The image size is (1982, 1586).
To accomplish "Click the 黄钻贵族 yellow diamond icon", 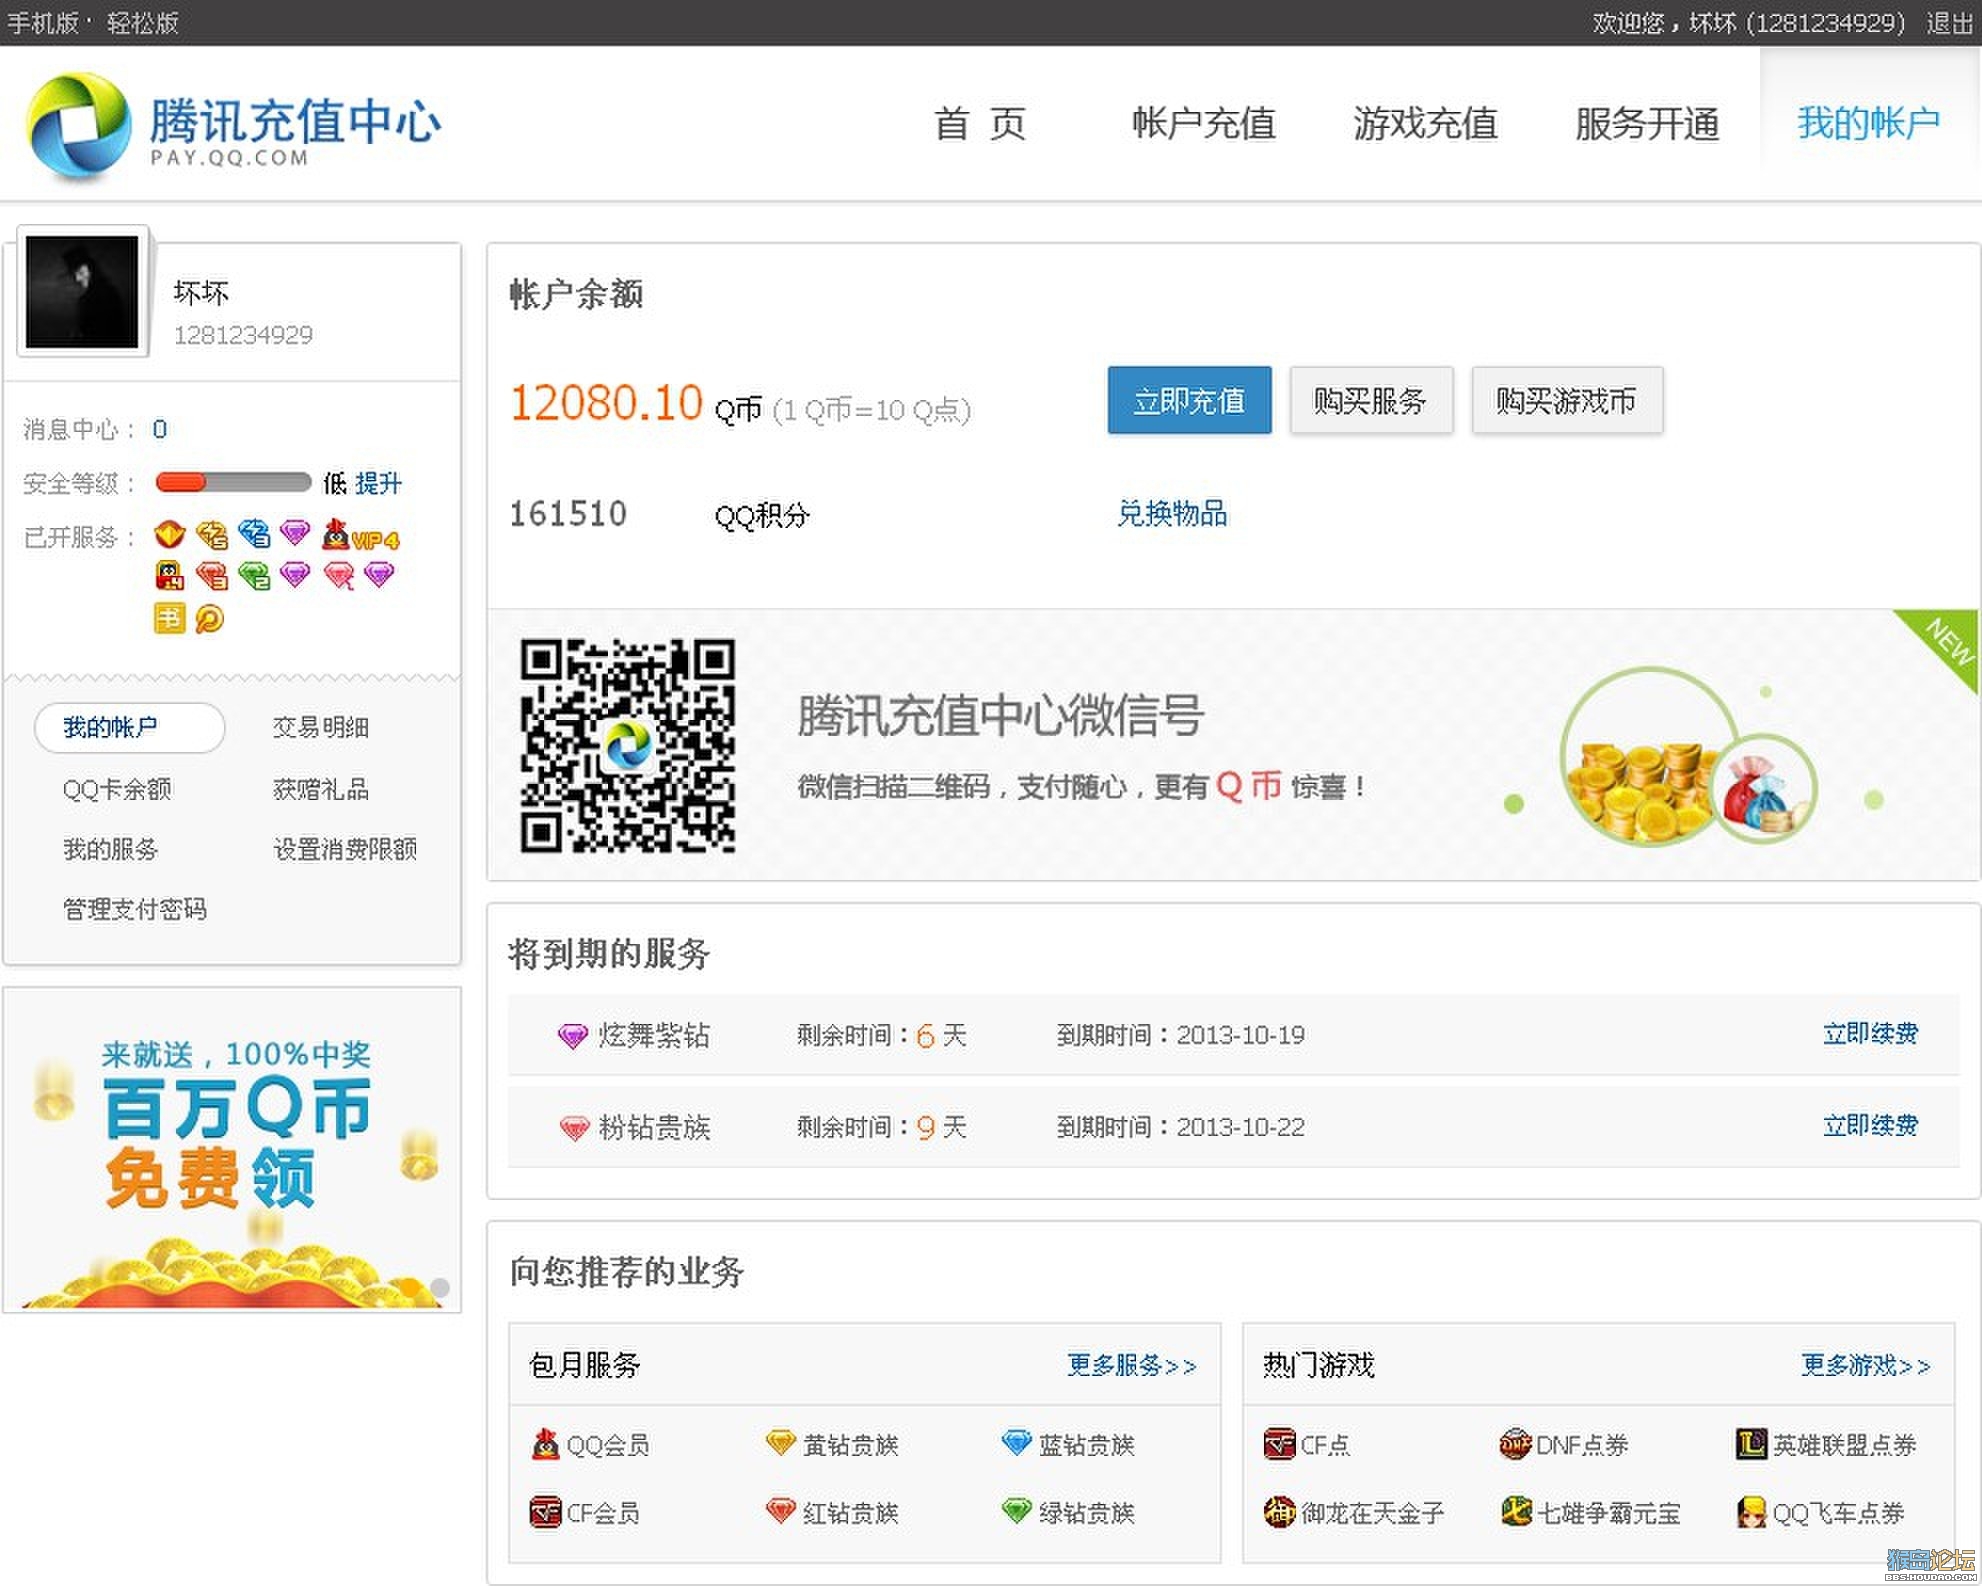I will (780, 1443).
